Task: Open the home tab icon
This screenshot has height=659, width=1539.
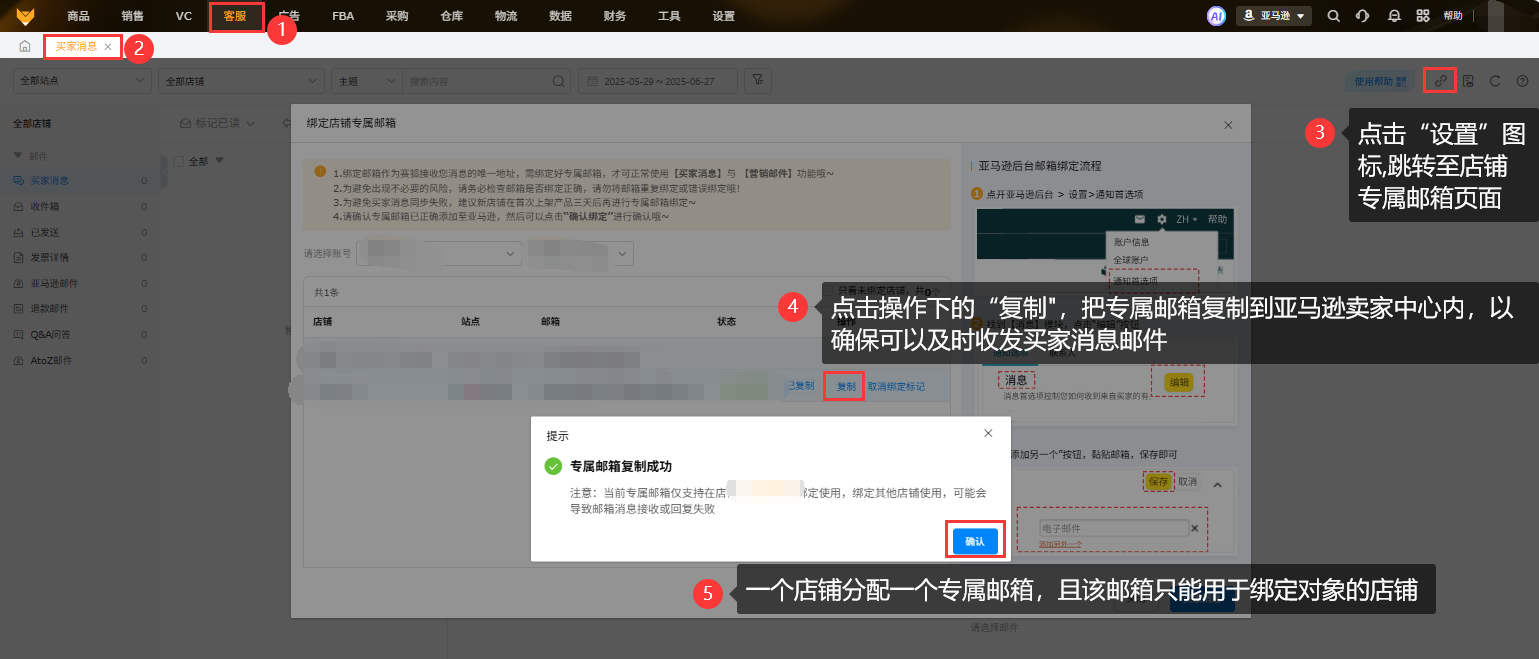Action: coord(24,47)
